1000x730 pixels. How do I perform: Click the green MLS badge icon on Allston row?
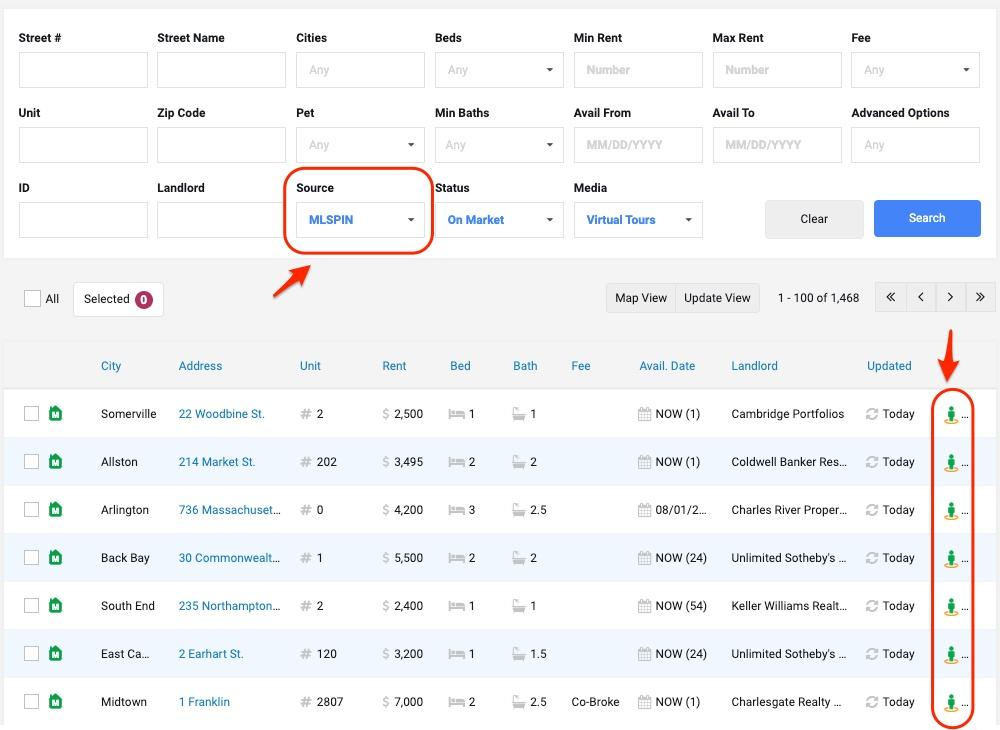coord(56,462)
